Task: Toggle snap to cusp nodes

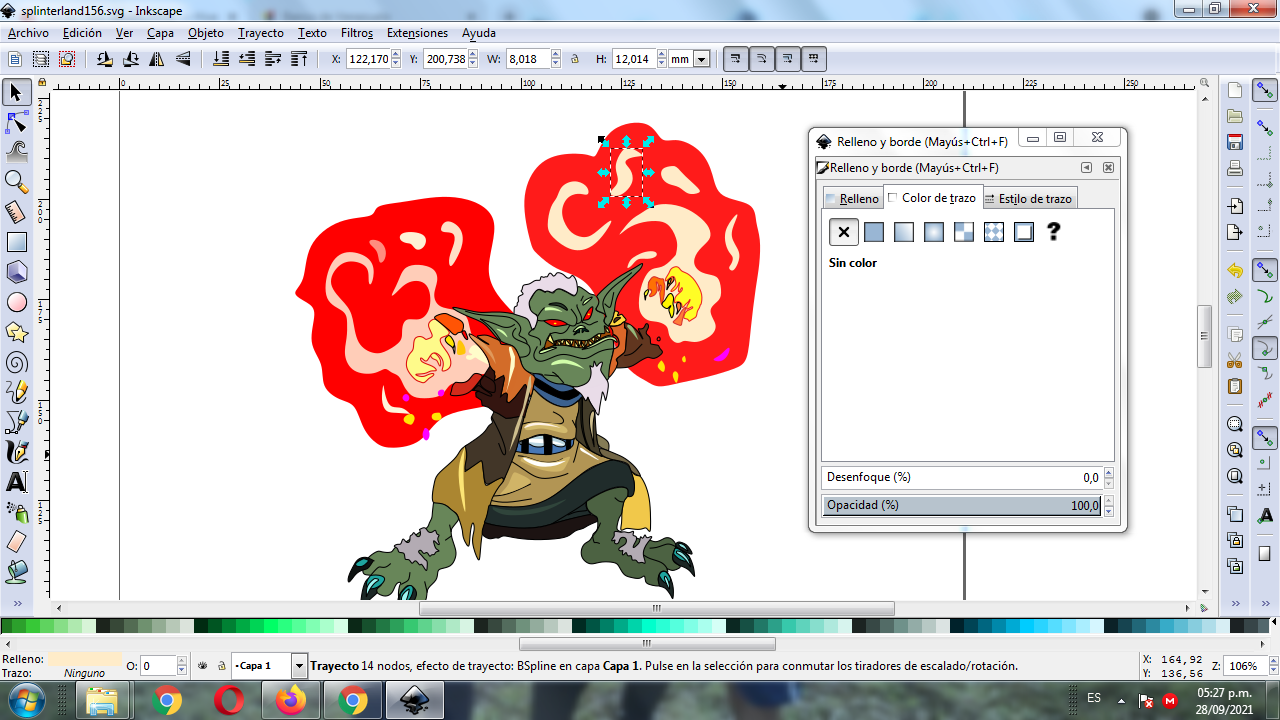Action: (x=1265, y=348)
